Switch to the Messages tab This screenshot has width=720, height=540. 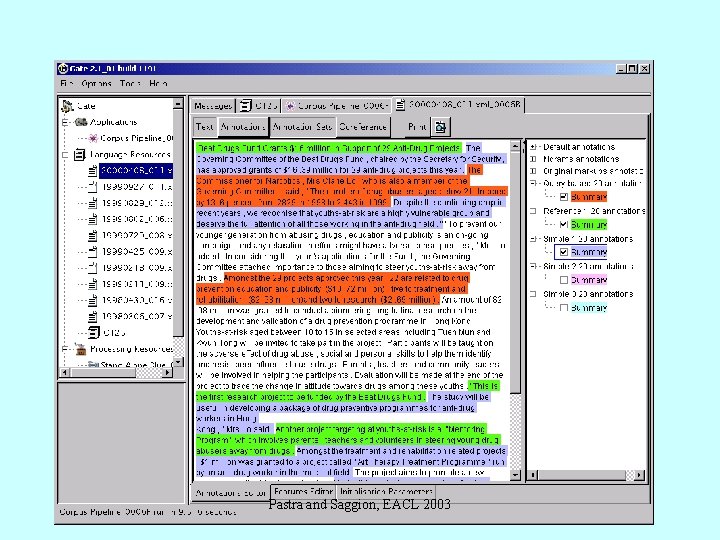click(x=213, y=106)
